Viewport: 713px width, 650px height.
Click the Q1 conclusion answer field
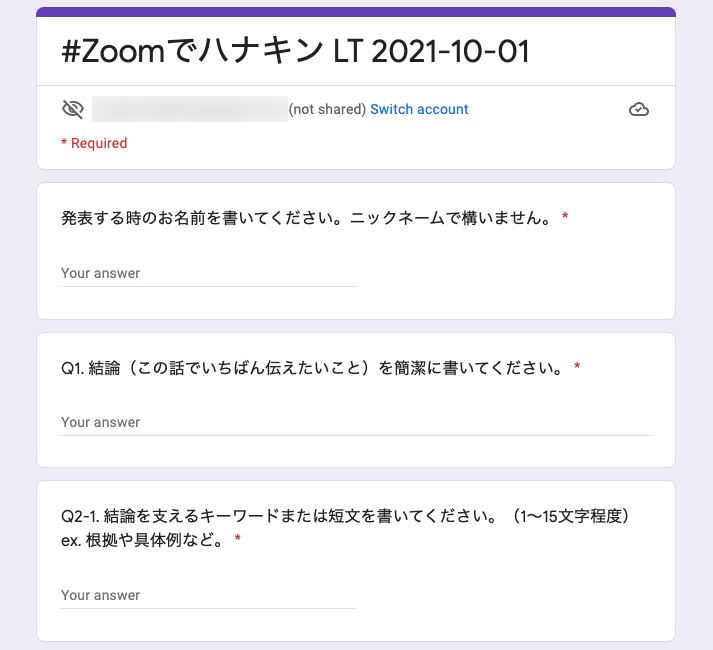pyautogui.click(x=355, y=422)
